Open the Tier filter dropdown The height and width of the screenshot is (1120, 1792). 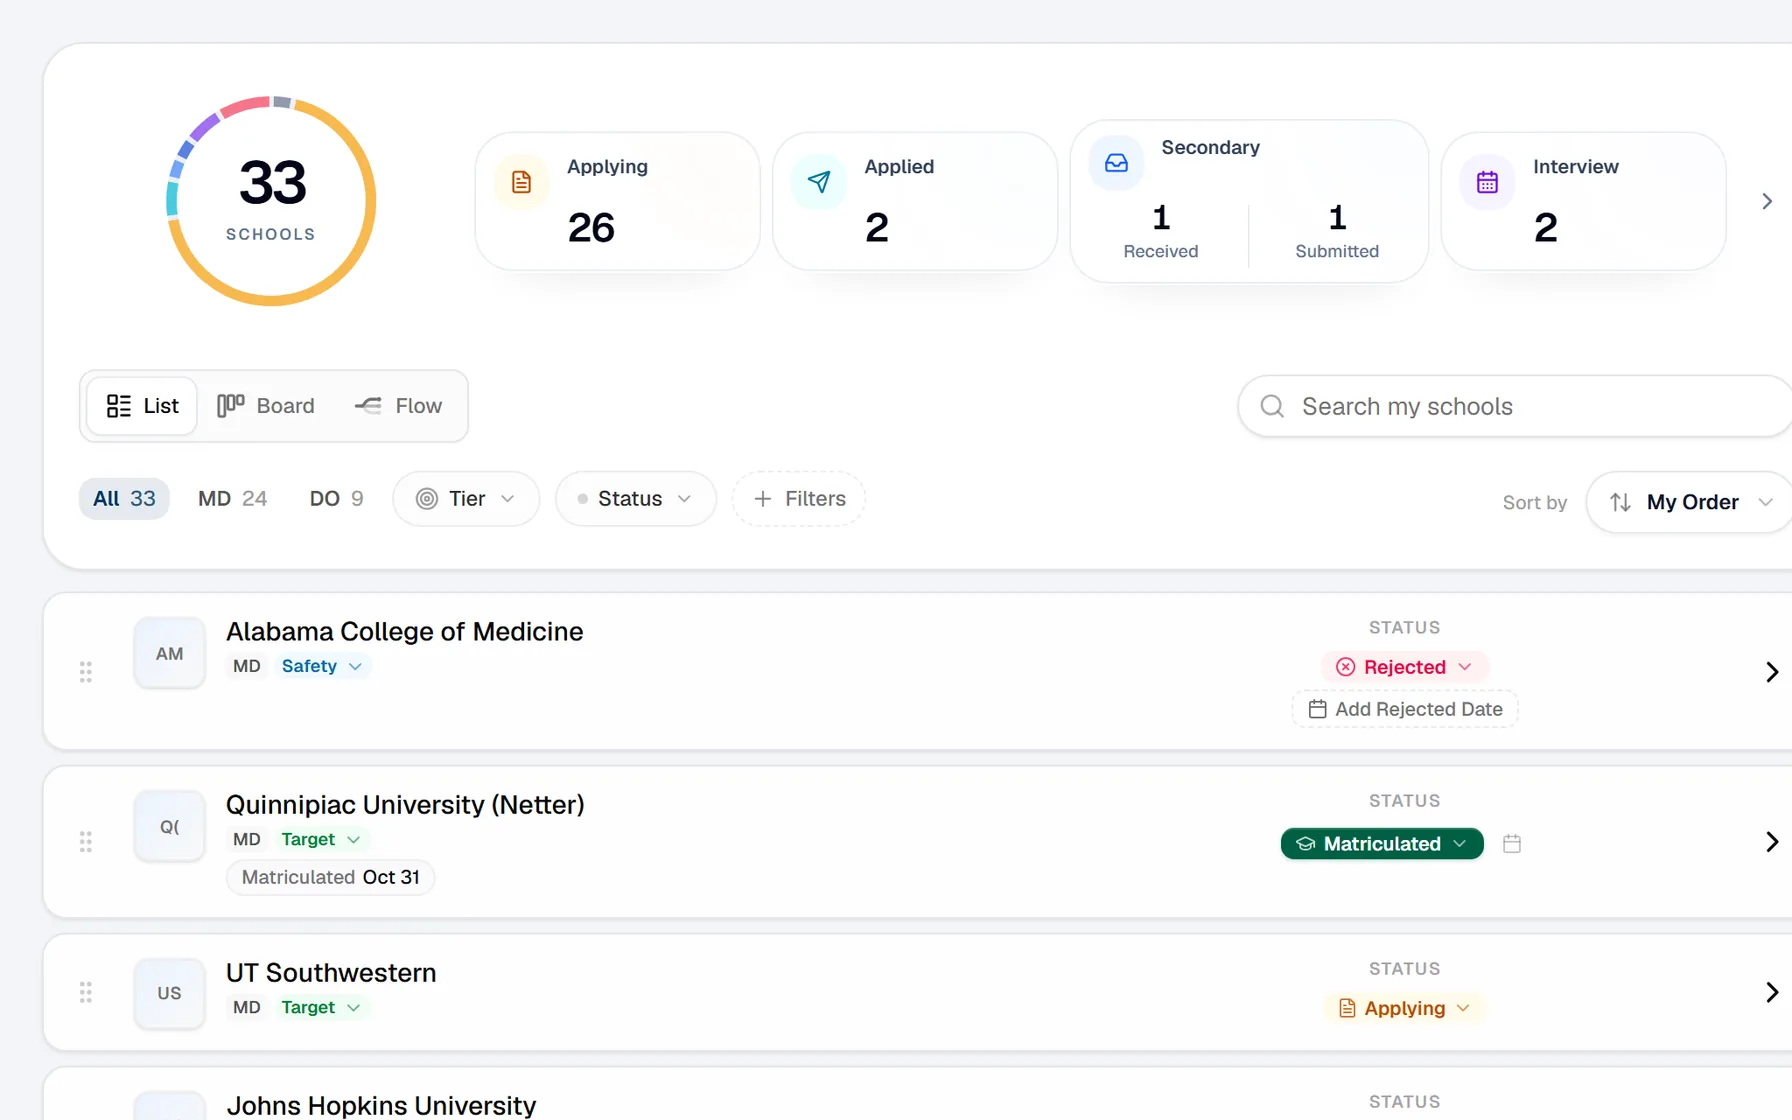pyautogui.click(x=466, y=498)
